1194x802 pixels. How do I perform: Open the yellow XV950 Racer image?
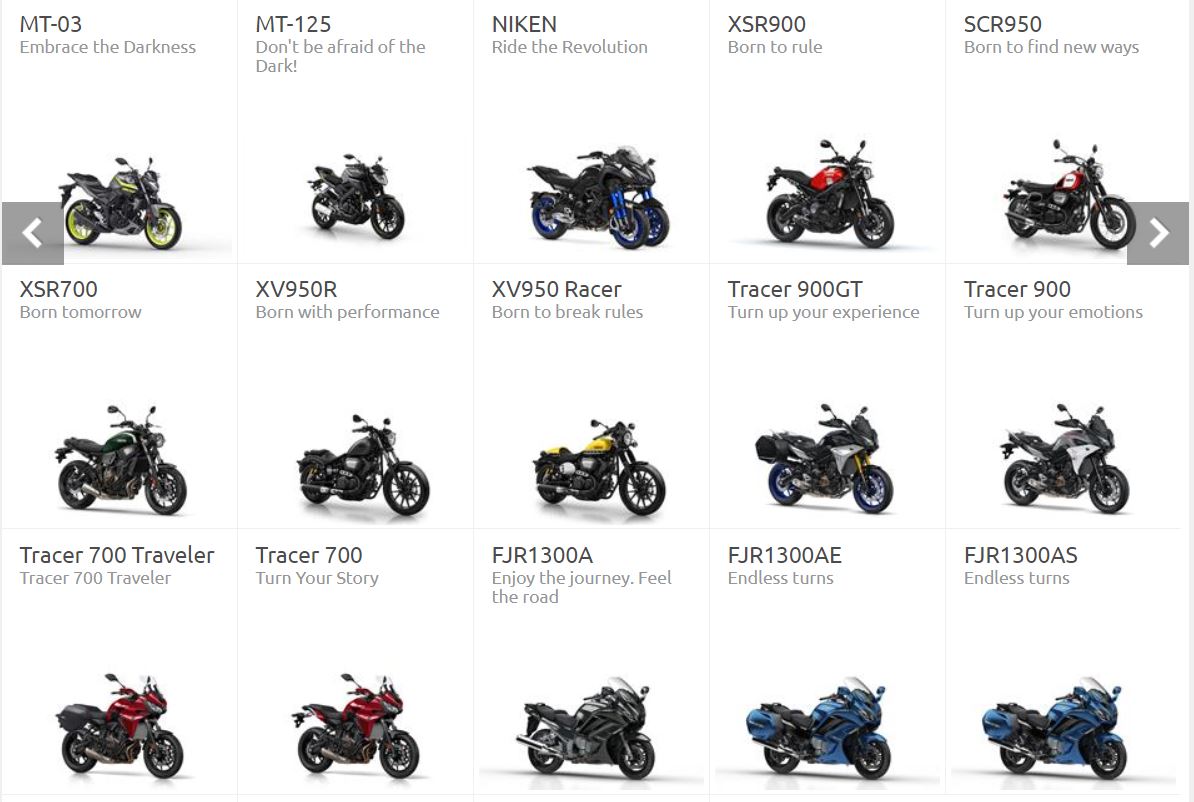(x=599, y=467)
